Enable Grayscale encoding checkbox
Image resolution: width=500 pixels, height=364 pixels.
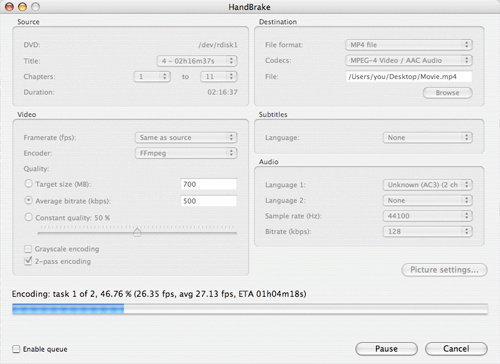(28, 249)
